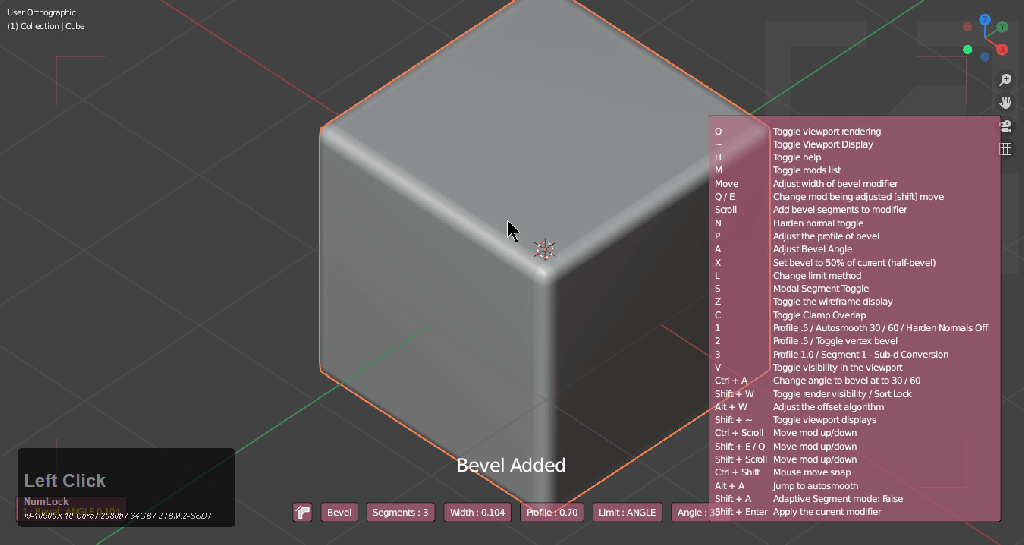
Task: Click the 'Toggle viewport rendering' help entry
Action: [x=826, y=131]
